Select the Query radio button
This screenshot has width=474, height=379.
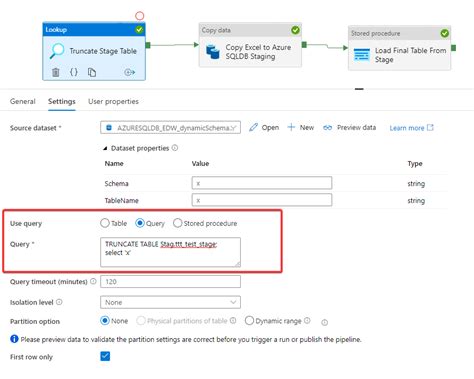pyautogui.click(x=140, y=223)
